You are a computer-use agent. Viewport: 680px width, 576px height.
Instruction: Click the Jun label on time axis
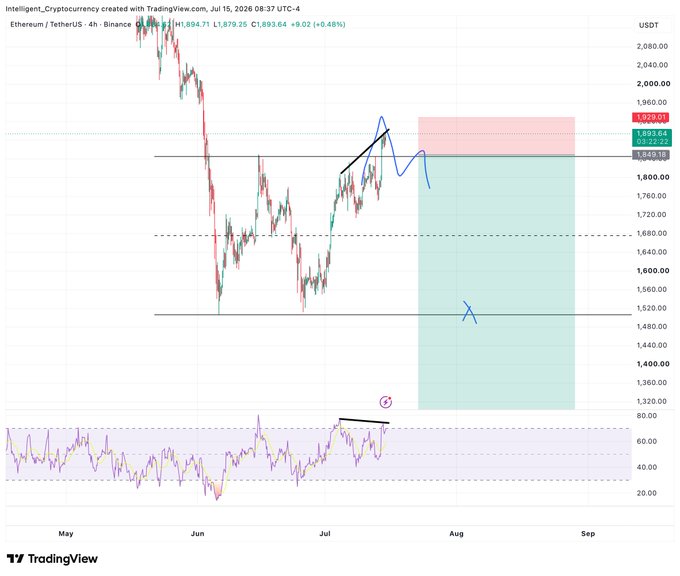197,533
